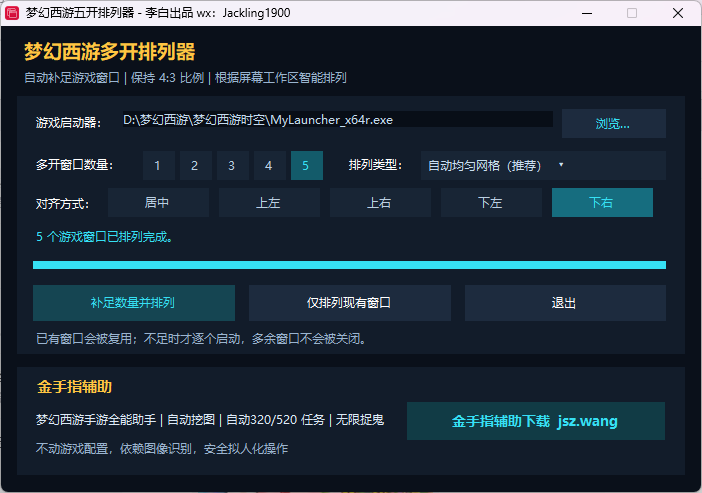The image size is (702, 493).
Task: Click the 梦幻西游多开排列器 heading
Action: (110, 52)
